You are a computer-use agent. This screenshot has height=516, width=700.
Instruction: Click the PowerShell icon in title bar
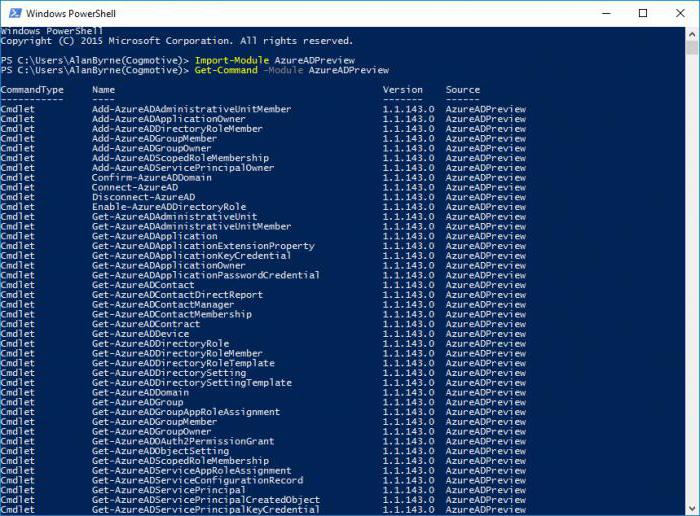tap(15, 13)
